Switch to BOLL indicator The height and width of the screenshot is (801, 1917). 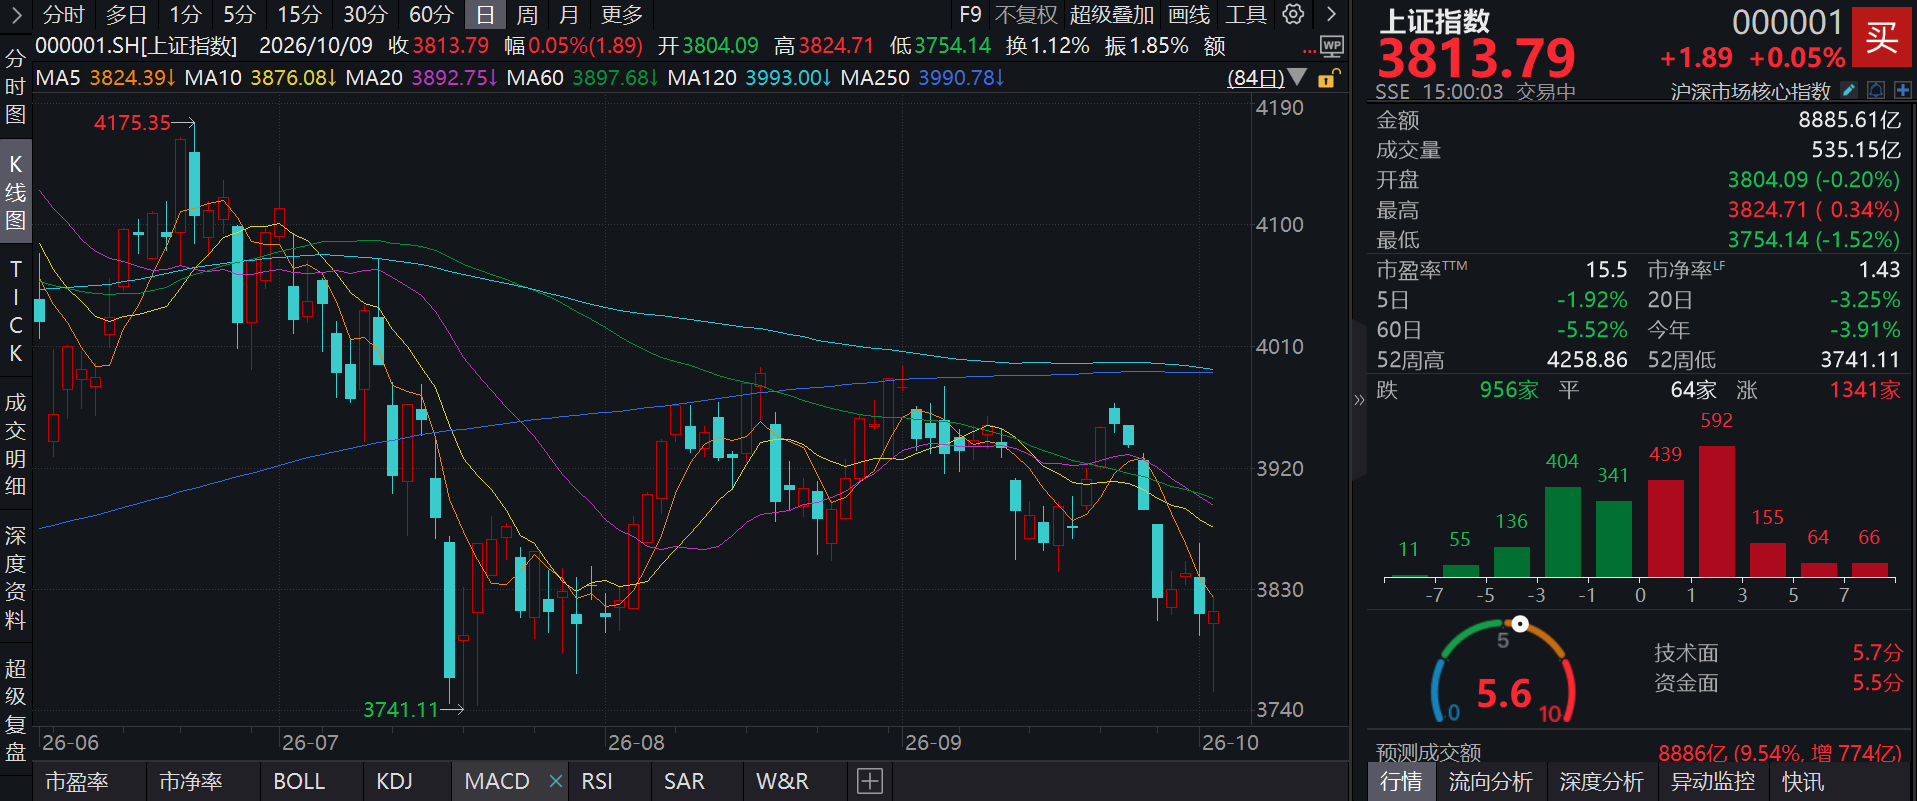[x=299, y=781]
